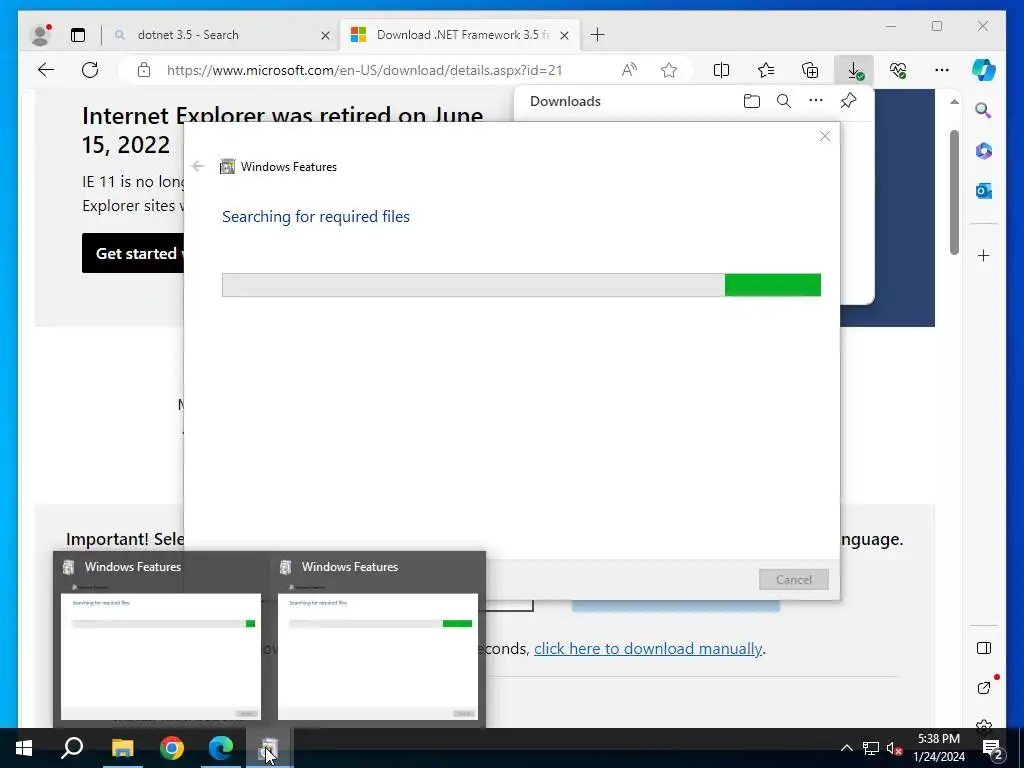Image resolution: width=1024 pixels, height=768 pixels.
Task: Click page vertical scrollbar thumb
Action: [x=954, y=192]
